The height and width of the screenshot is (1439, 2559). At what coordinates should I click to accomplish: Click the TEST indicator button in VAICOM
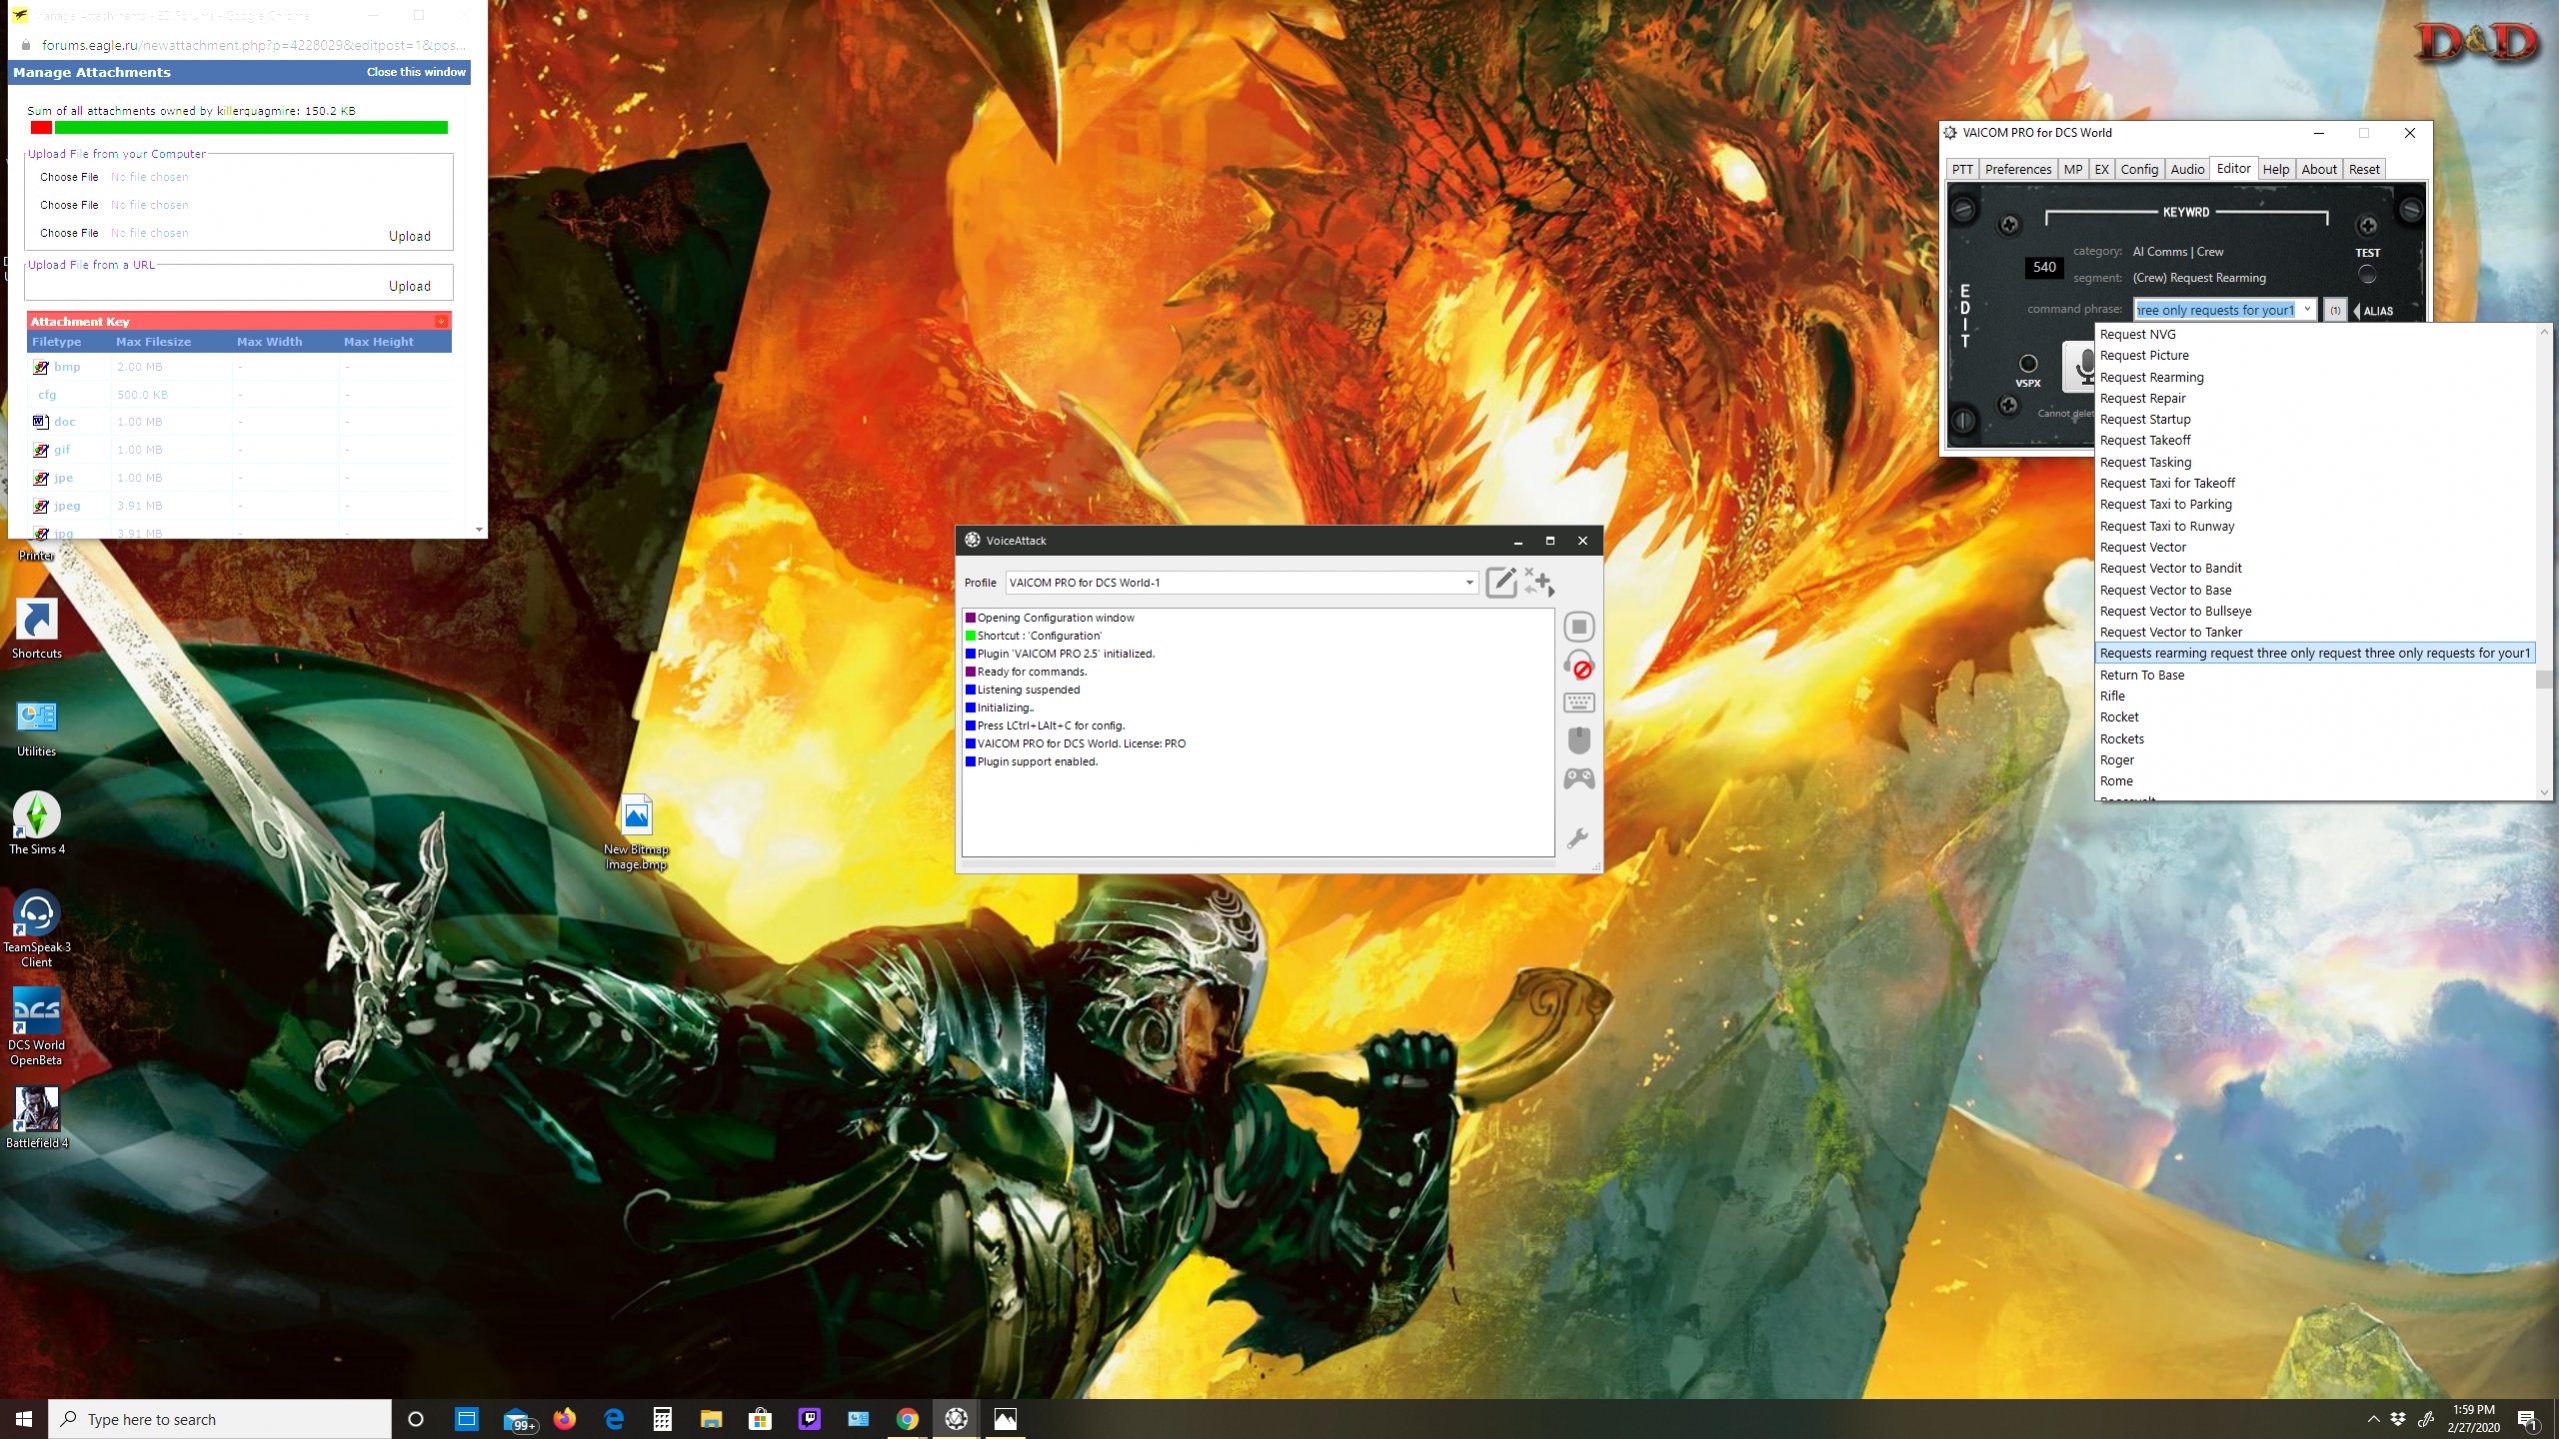[x=2367, y=274]
